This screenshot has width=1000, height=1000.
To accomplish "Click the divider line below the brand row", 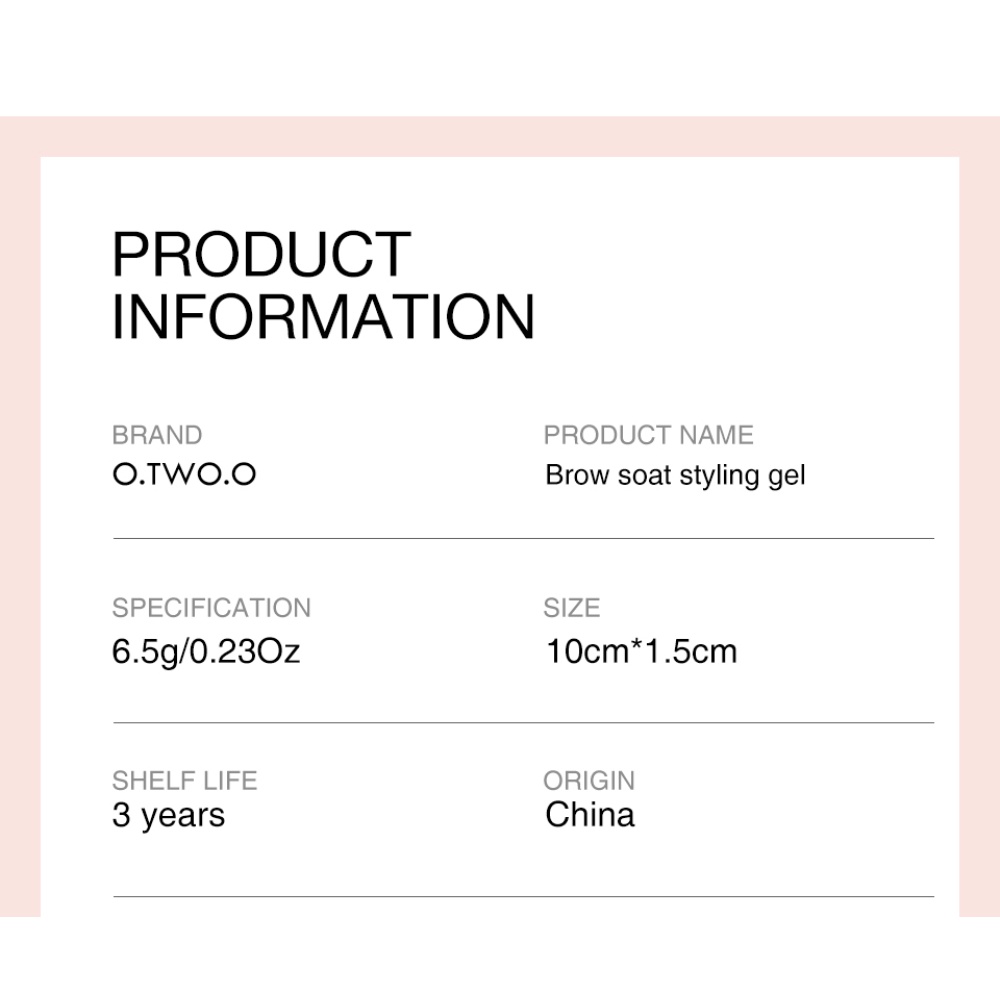I will pyautogui.click(x=523, y=538).
